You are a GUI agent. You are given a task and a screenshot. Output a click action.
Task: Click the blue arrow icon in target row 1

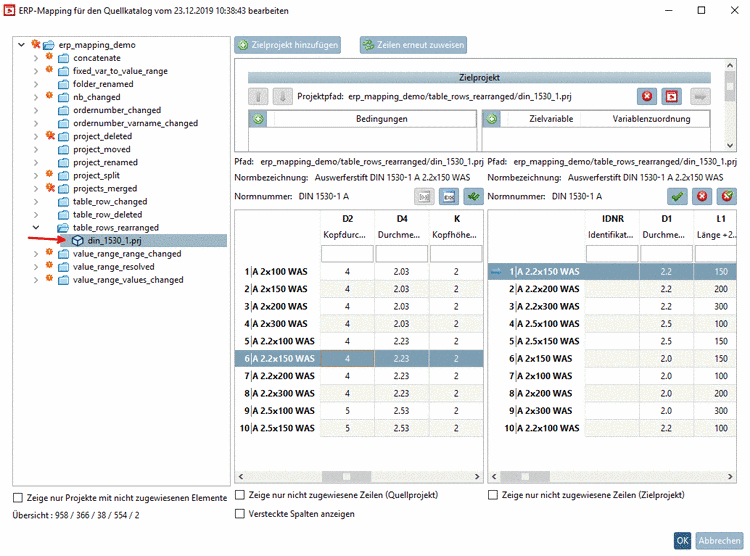pos(496,272)
